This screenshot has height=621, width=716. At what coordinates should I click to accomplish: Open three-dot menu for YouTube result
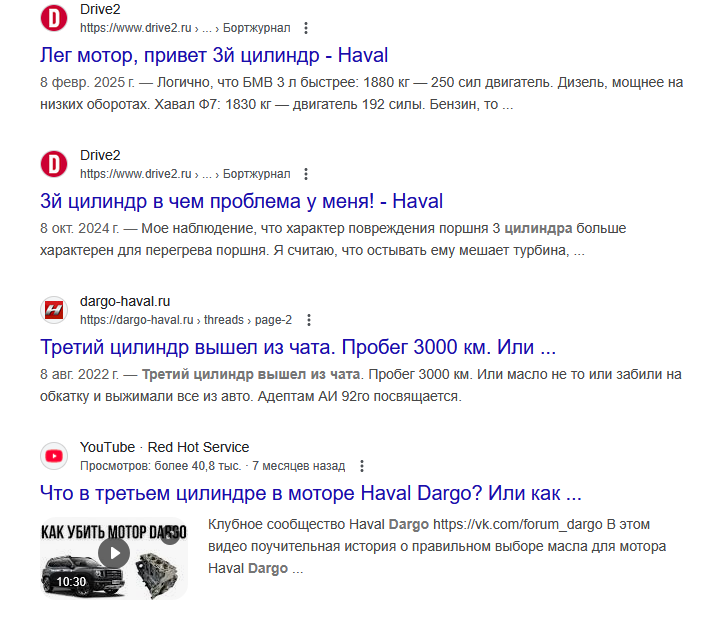362,466
